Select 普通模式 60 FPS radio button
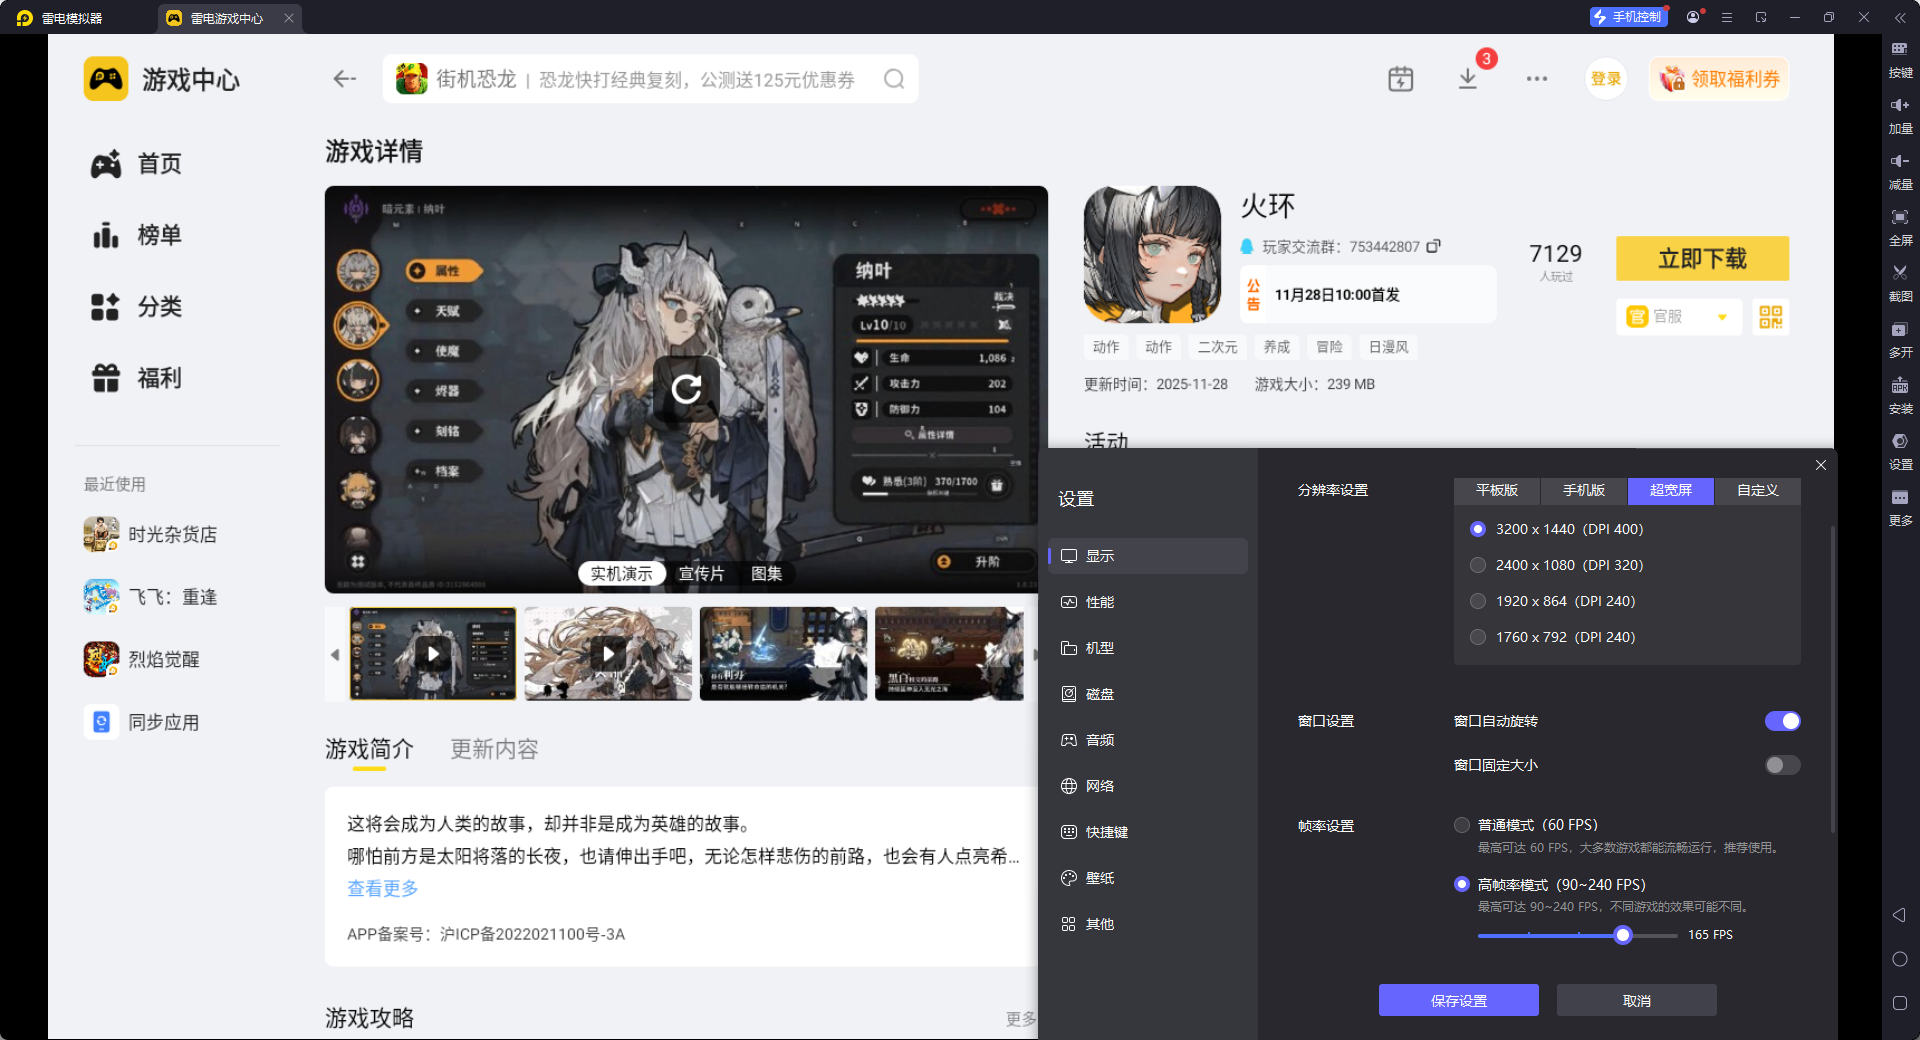Image resolution: width=1920 pixels, height=1040 pixels. click(1460, 825)
